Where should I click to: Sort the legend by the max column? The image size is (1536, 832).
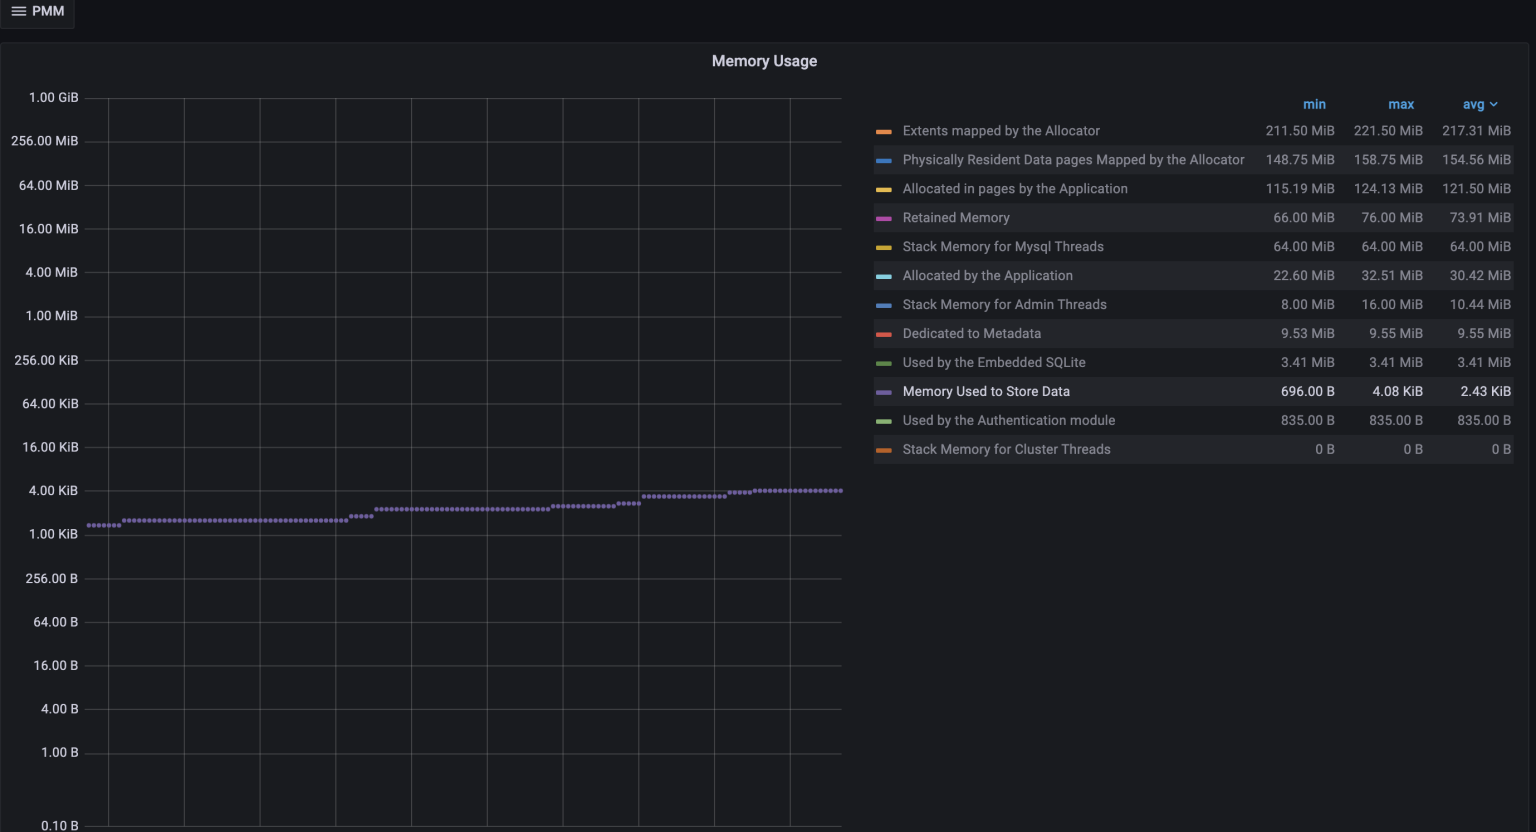[x=1401, y=104]
